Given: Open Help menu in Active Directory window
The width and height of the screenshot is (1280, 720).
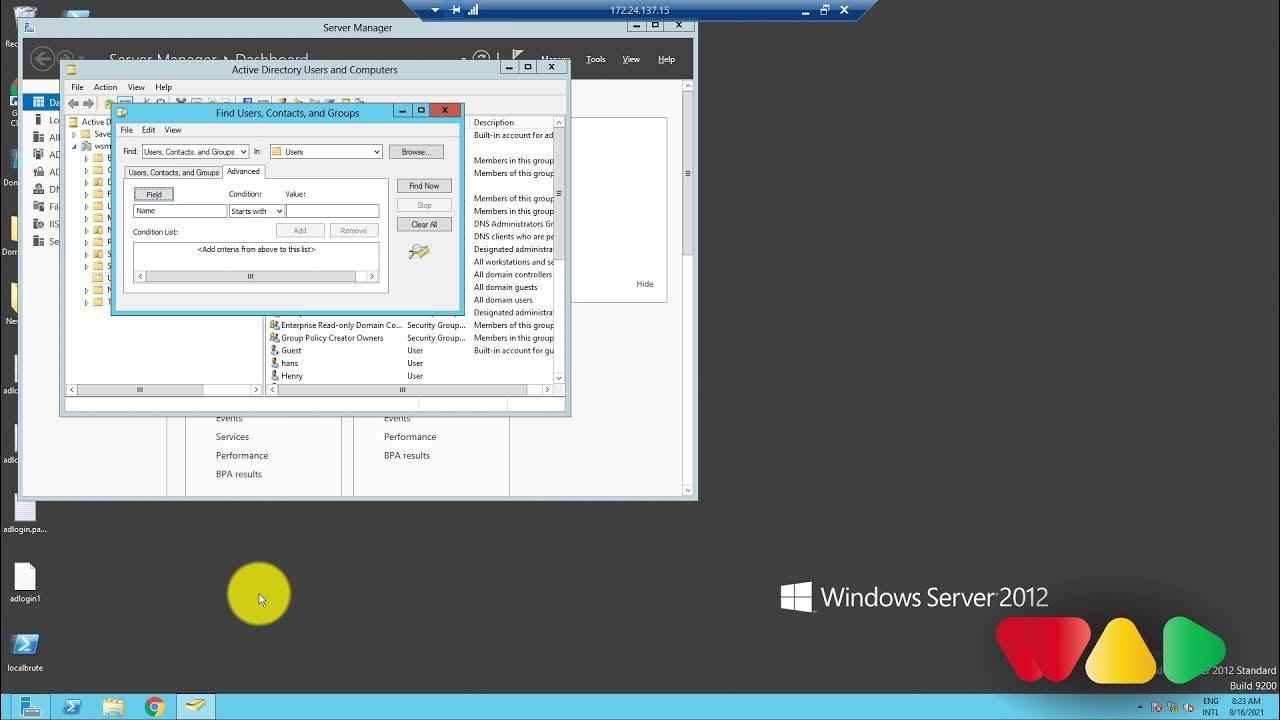Looking at the screenshot, I should tap(163, 87).
